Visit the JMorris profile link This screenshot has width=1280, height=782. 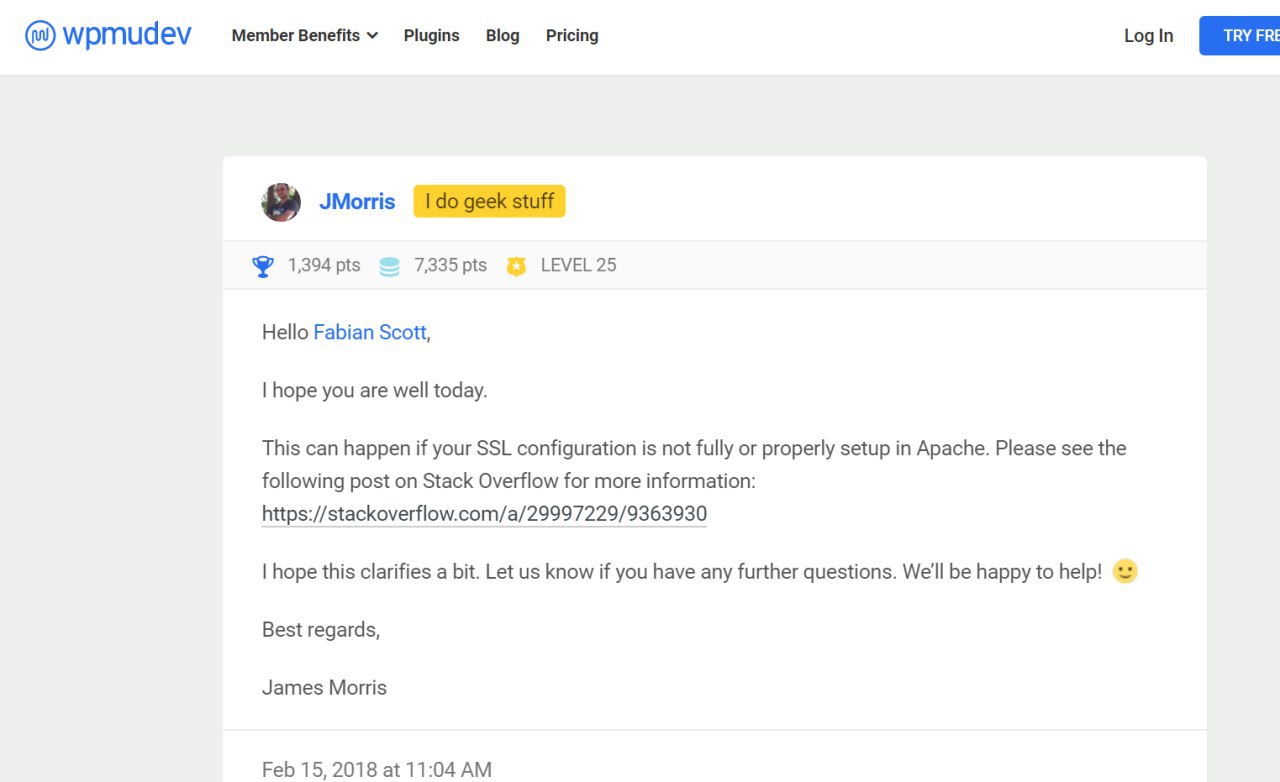coord(357,202)
